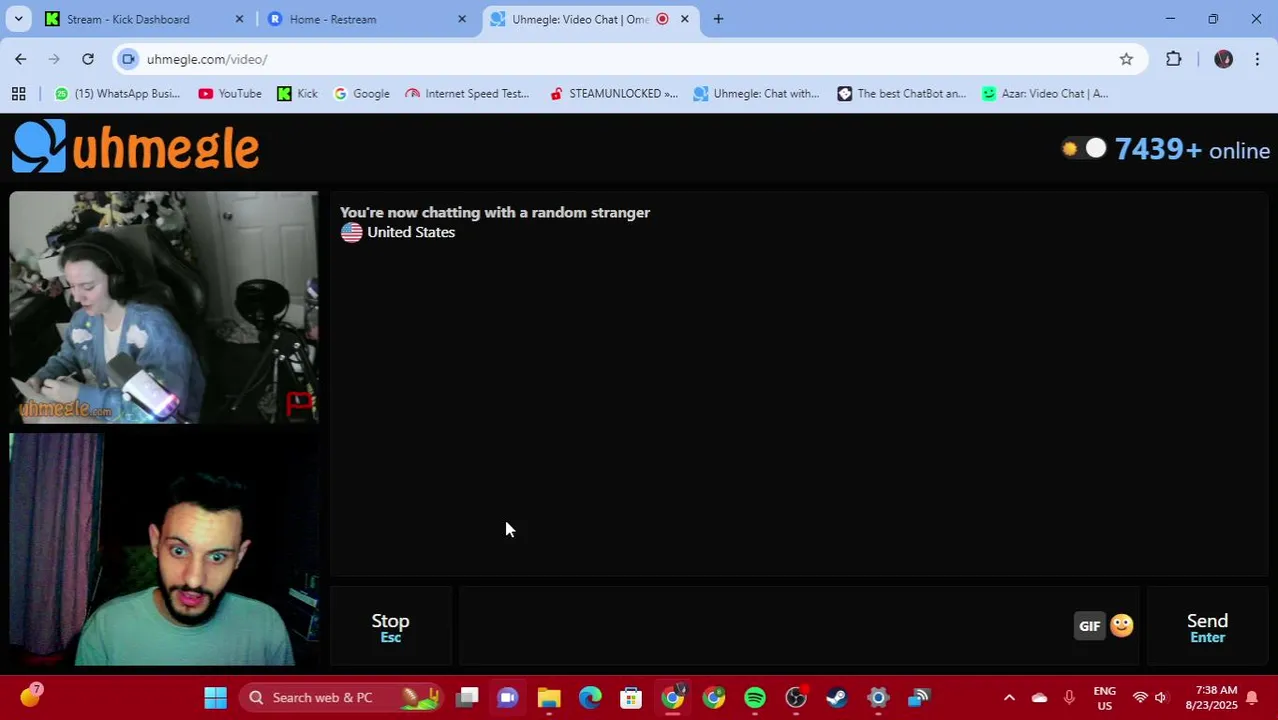Open the Windows Start menu

215,697
